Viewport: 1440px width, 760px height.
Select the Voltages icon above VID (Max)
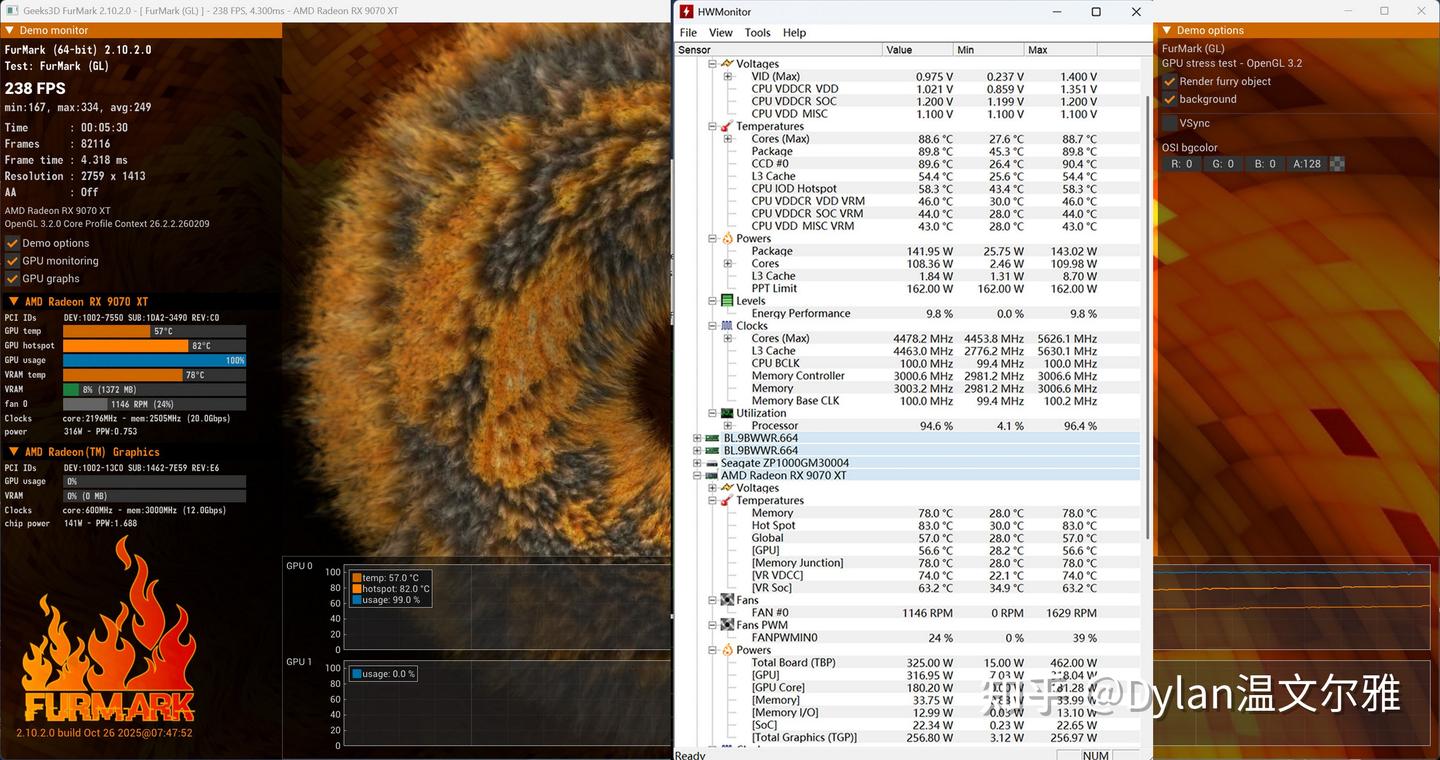click(727, 64)
